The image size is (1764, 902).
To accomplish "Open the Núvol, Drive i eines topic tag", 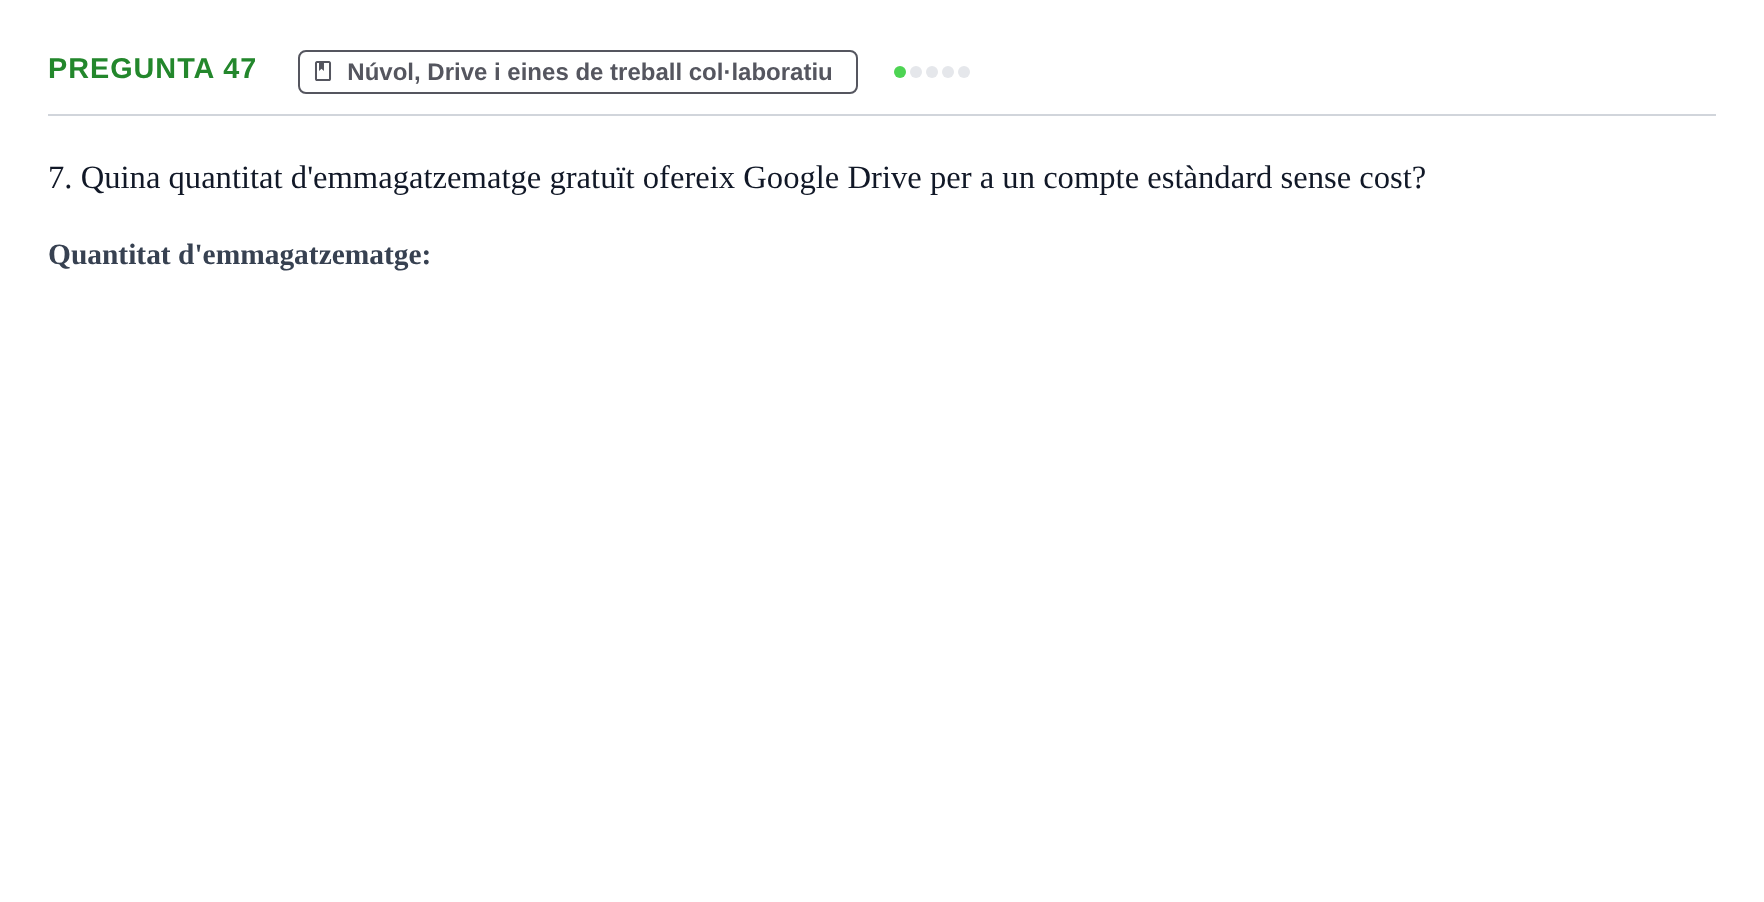I will [x=578, y=72].
